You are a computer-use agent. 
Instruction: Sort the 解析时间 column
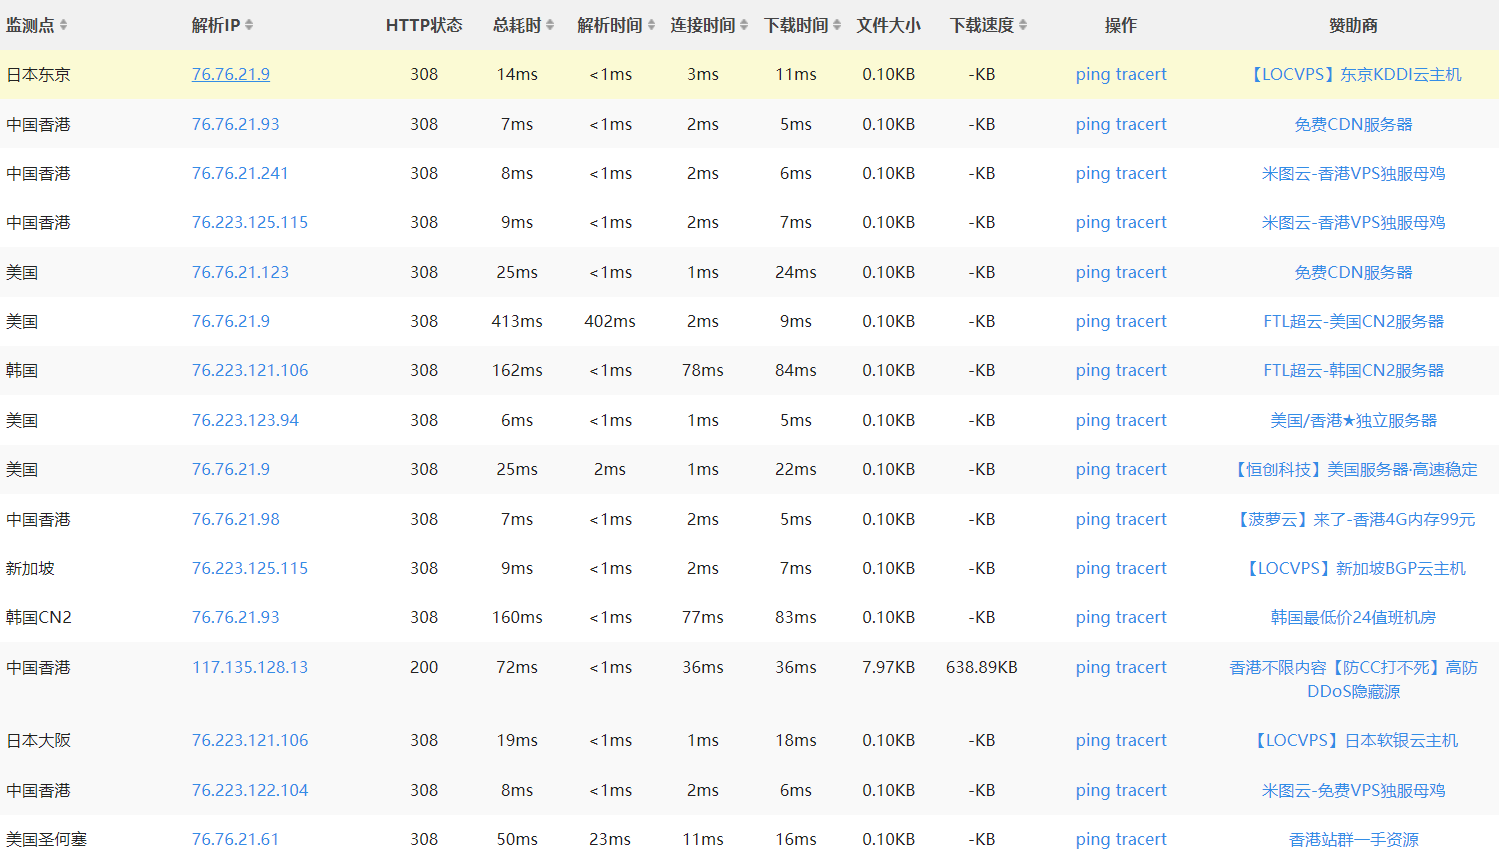[650, 25]
